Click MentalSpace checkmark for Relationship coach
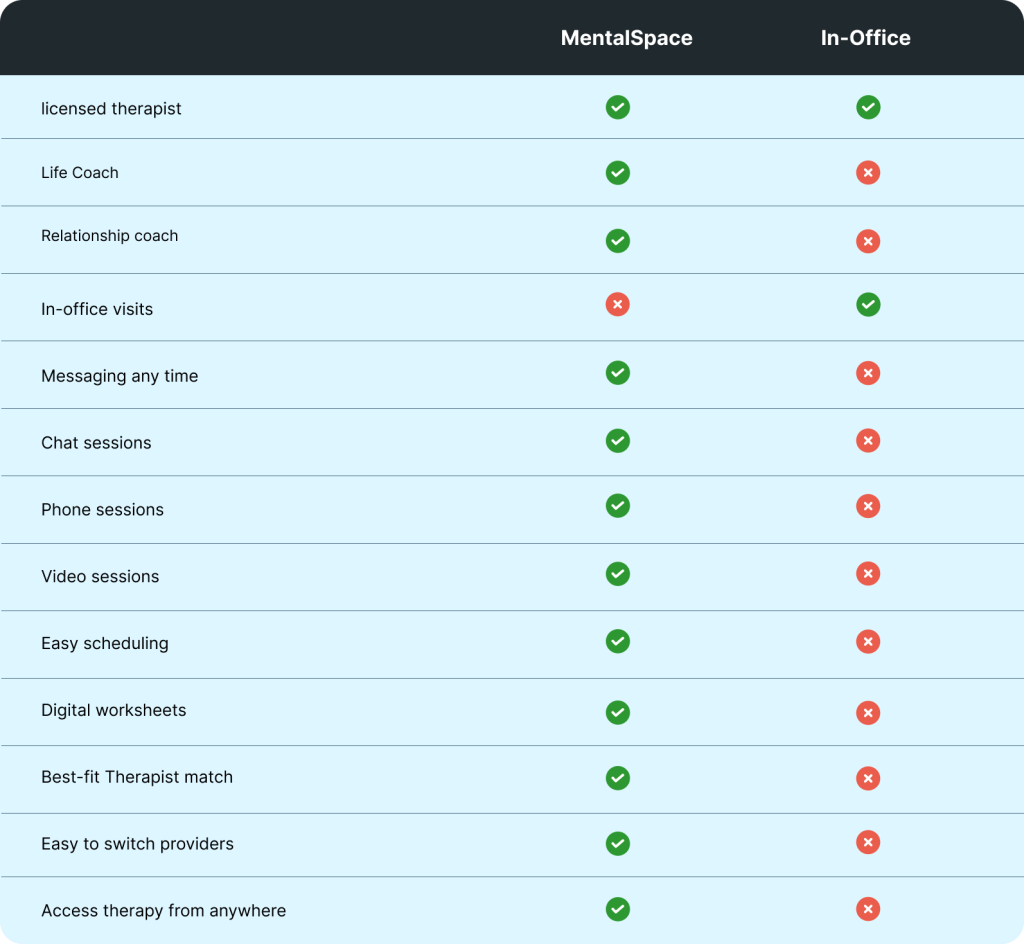1024x944 pixels. click(x=618, y=241)
